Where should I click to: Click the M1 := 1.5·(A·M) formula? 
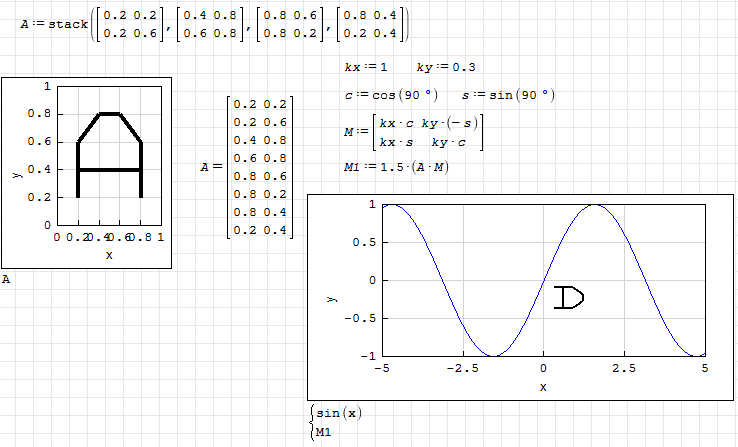coord(397,165)
